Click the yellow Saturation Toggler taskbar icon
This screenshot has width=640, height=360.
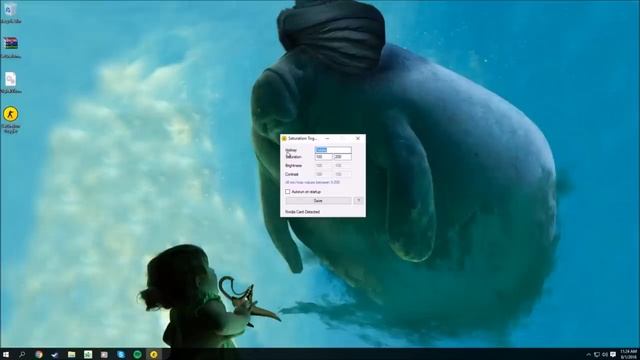coord(154,354)
